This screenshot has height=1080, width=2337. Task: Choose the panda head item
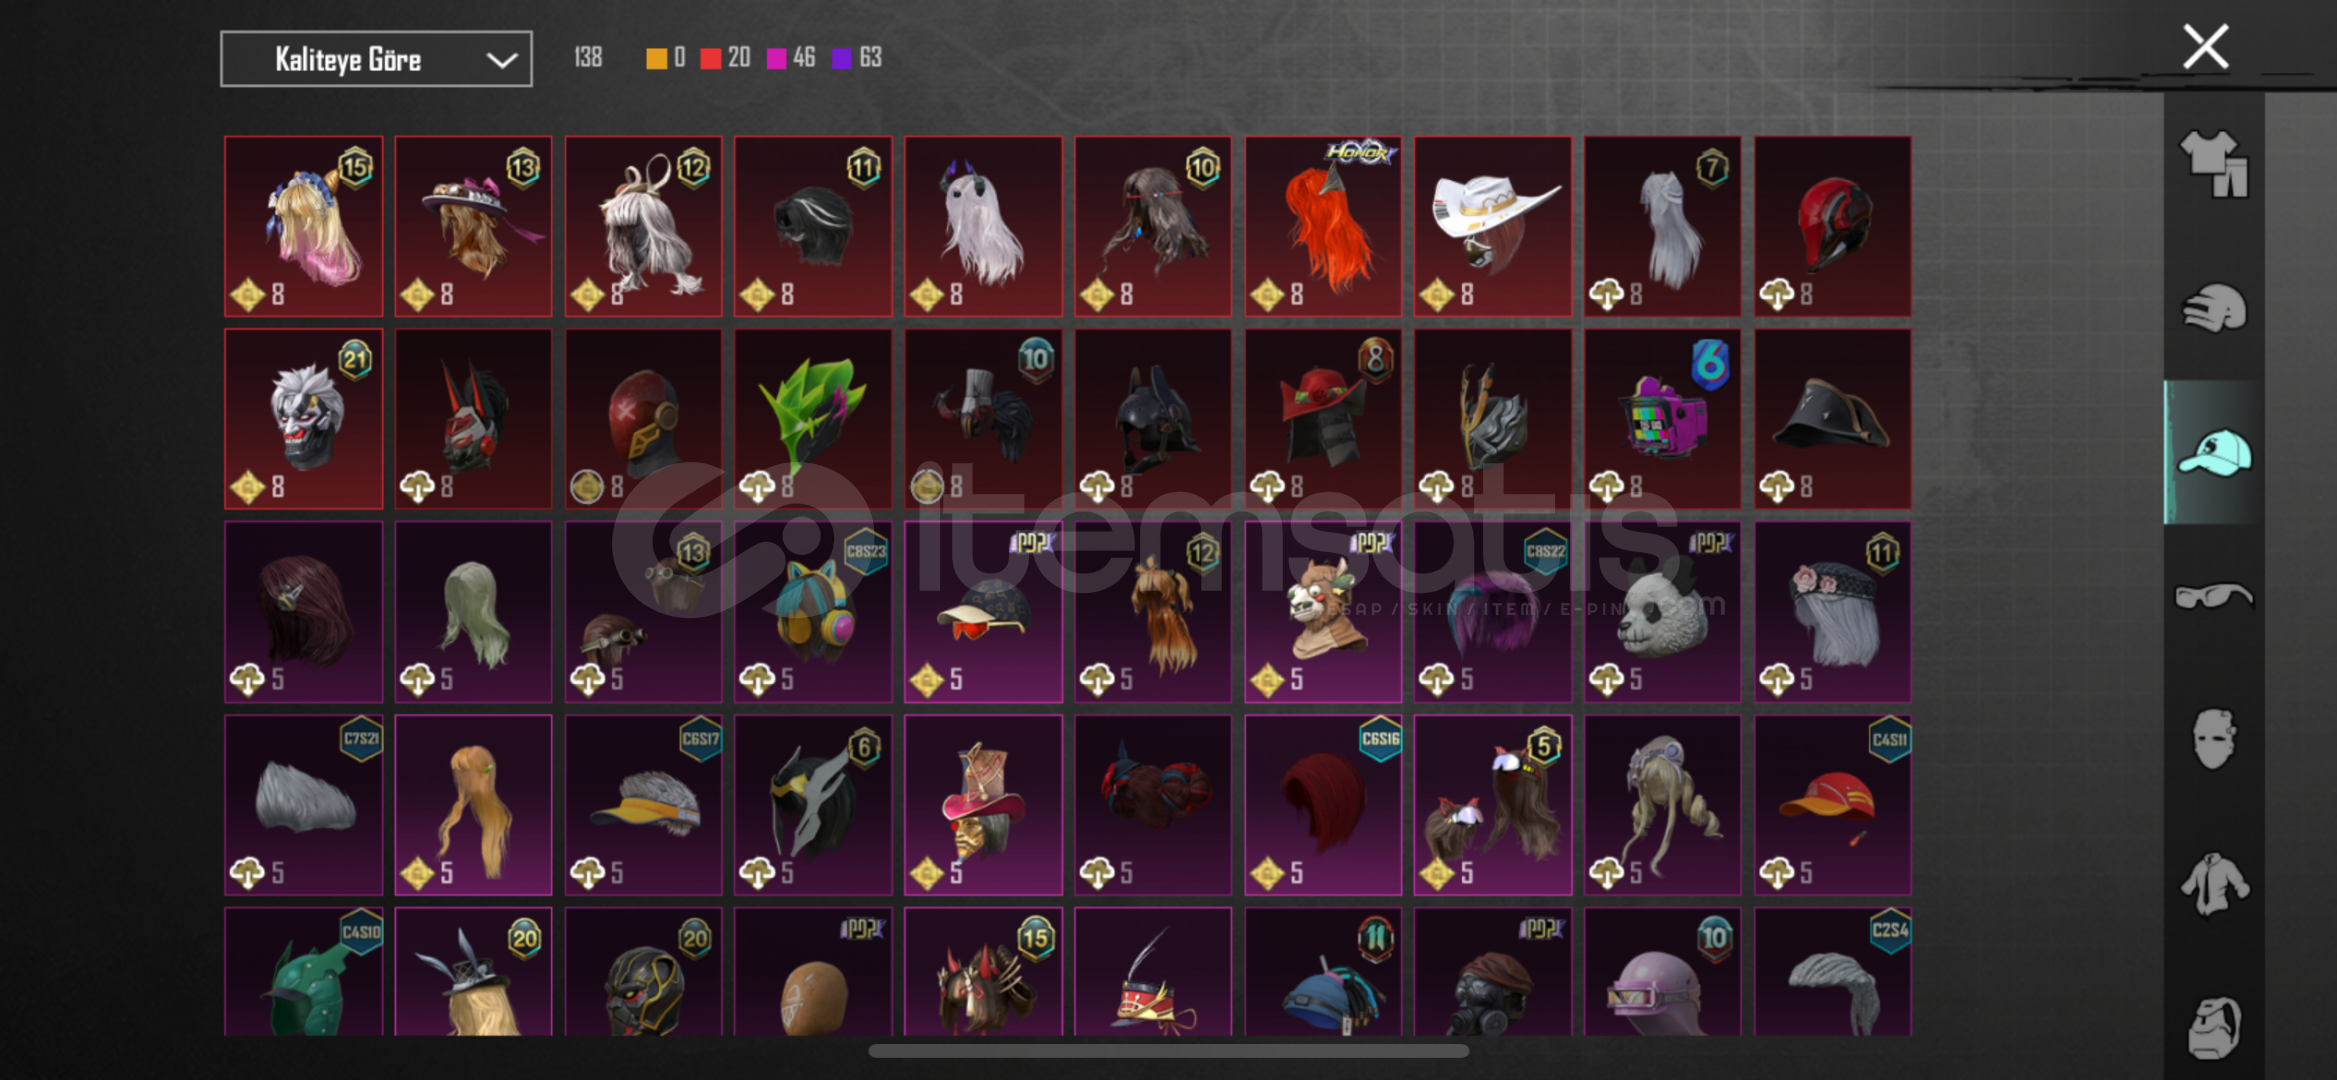[1662, 612]
